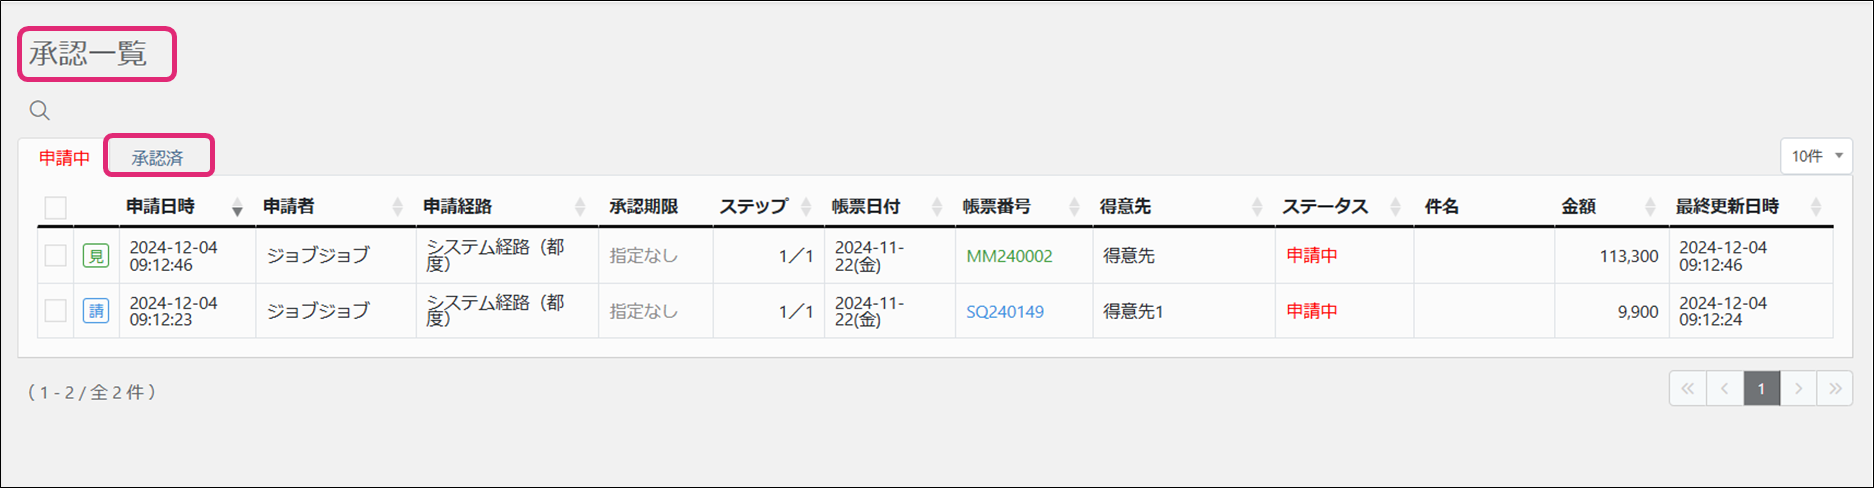The width and height of the screenshot is (1874, 488).
Task: Go to the first page arrow
Action: click(1688, 389)
